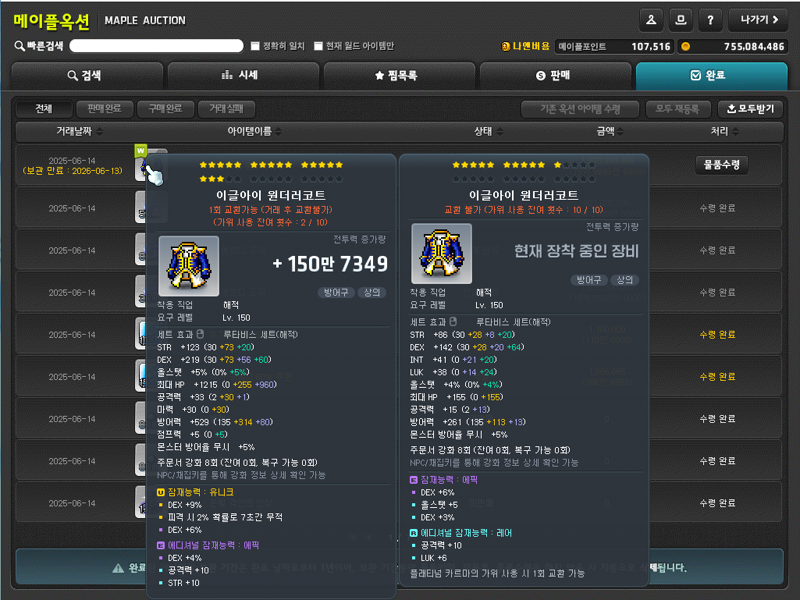Enable the 정확히 일치 checkbox
Viewport: 800px width, 600px height.
click(x=255, y=46)
